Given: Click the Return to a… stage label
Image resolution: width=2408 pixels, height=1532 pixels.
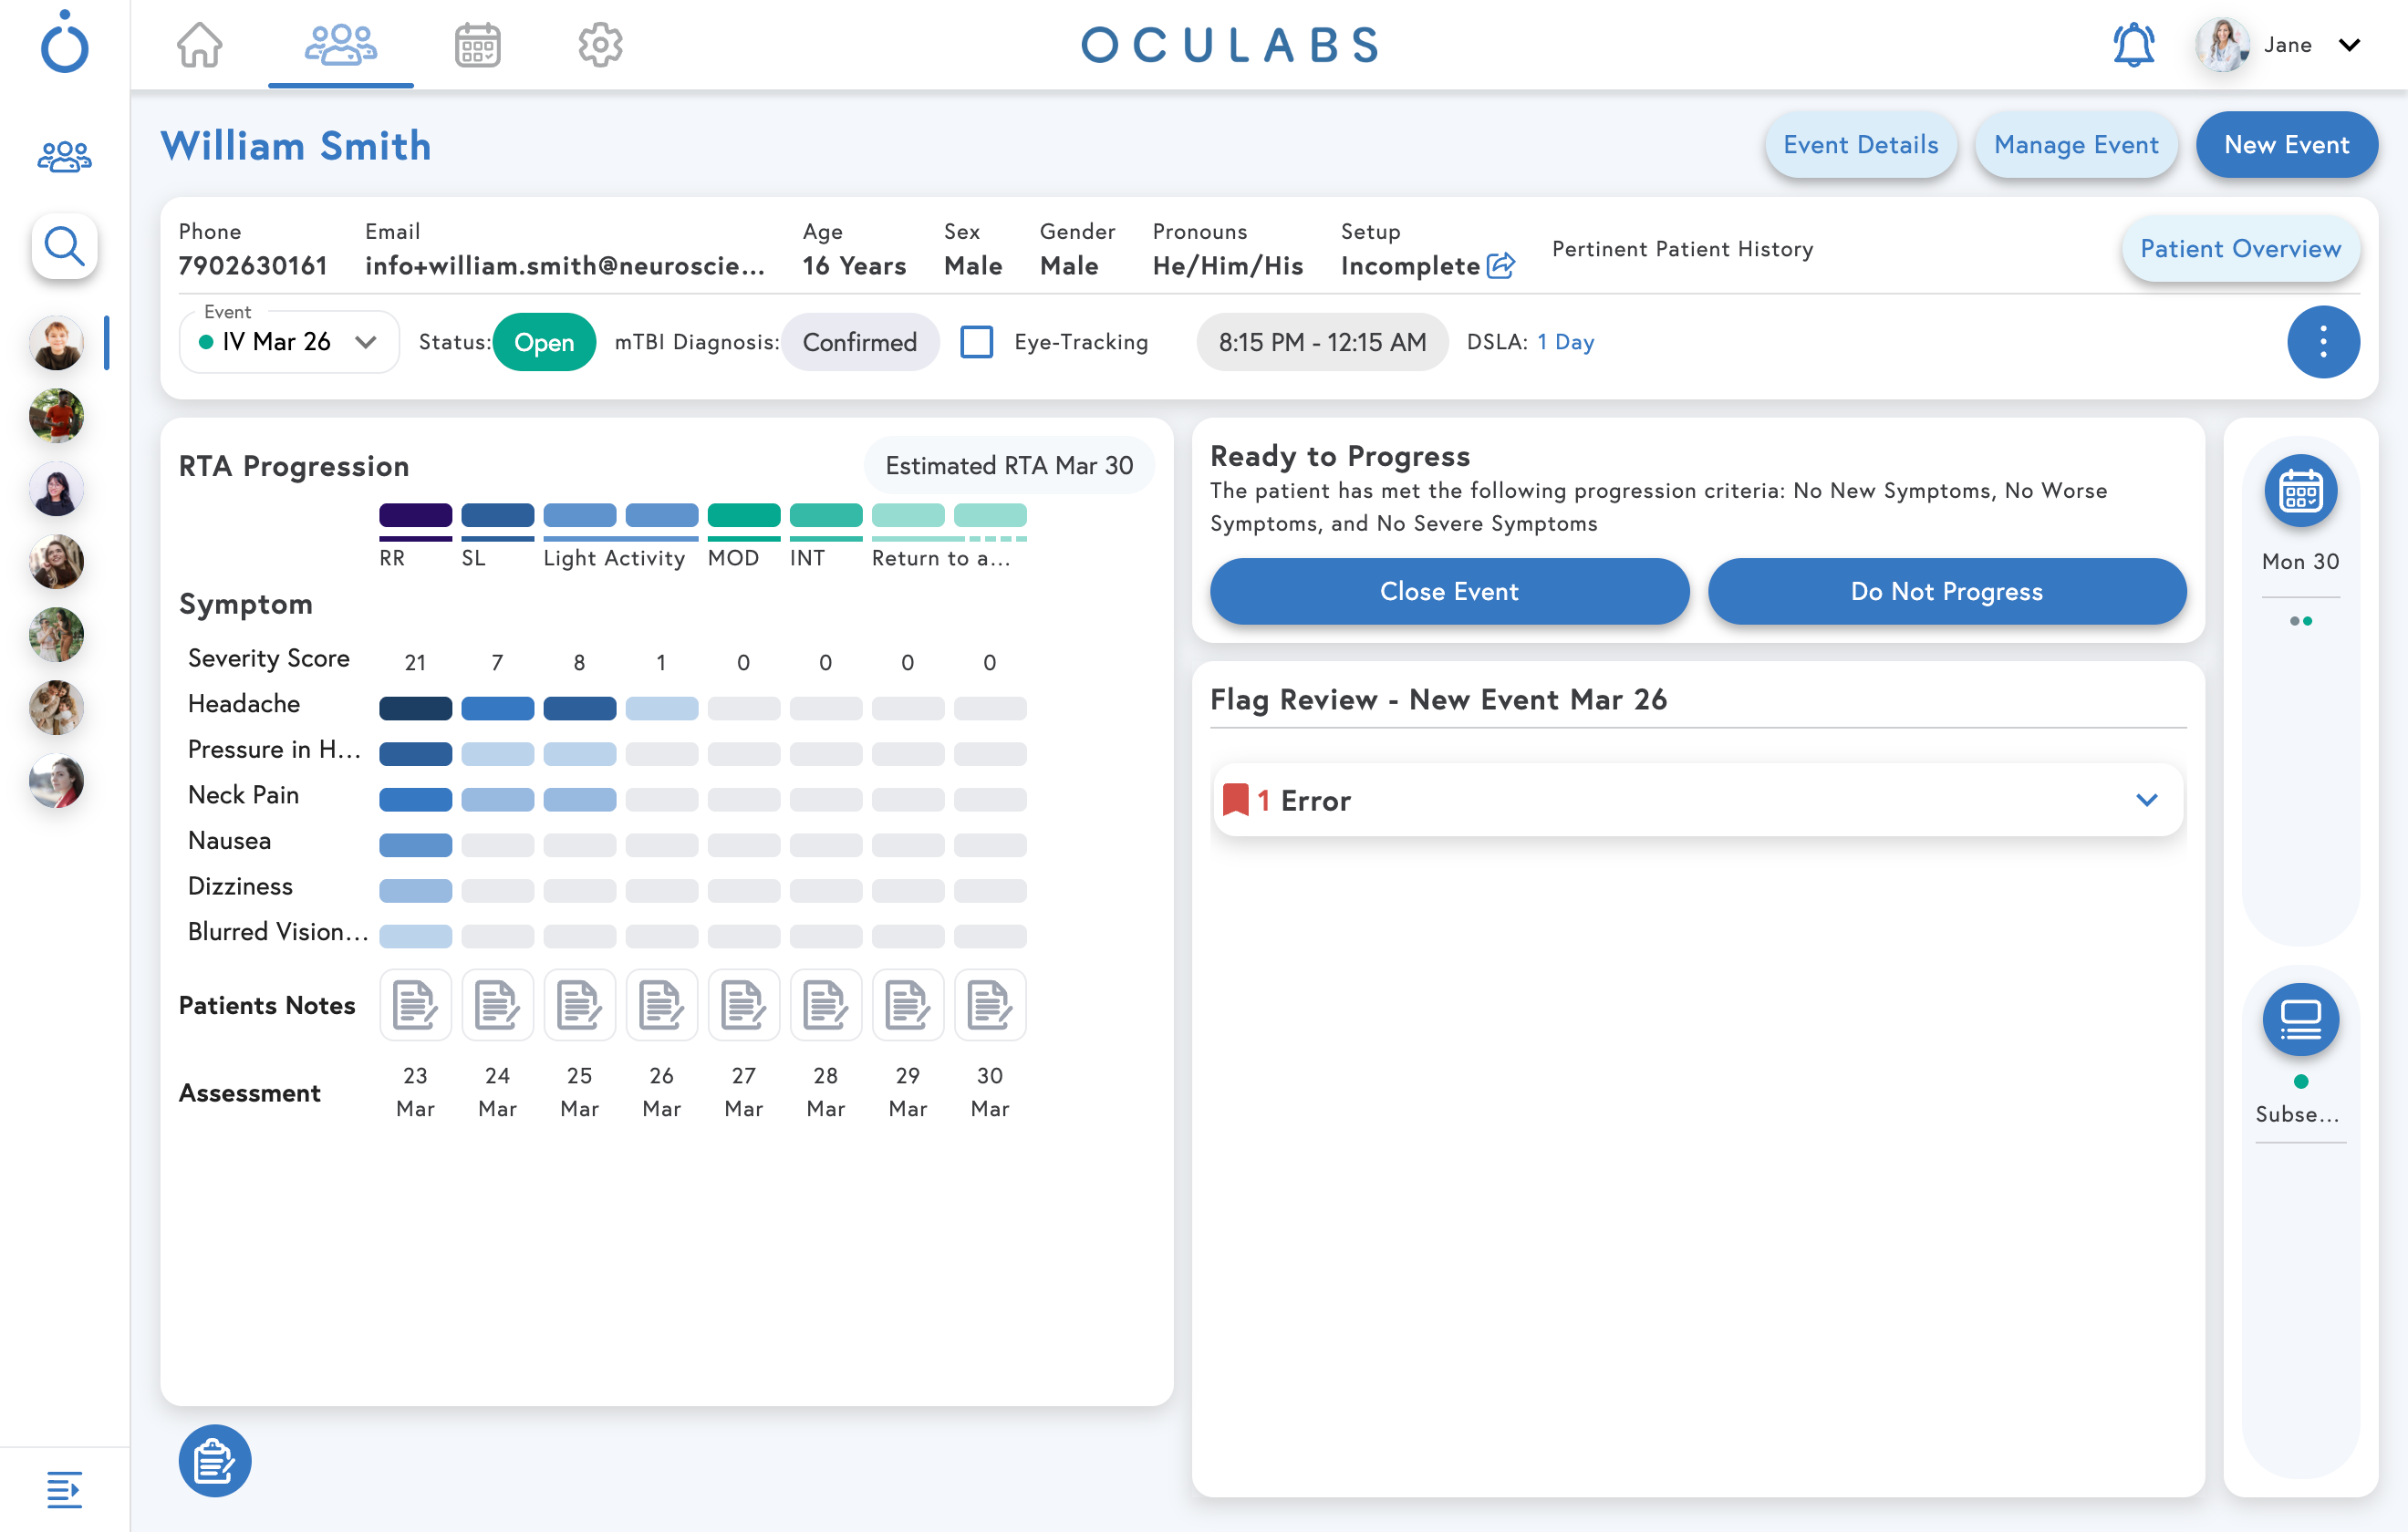Looking at the screenshot, I should pos(940,559).
